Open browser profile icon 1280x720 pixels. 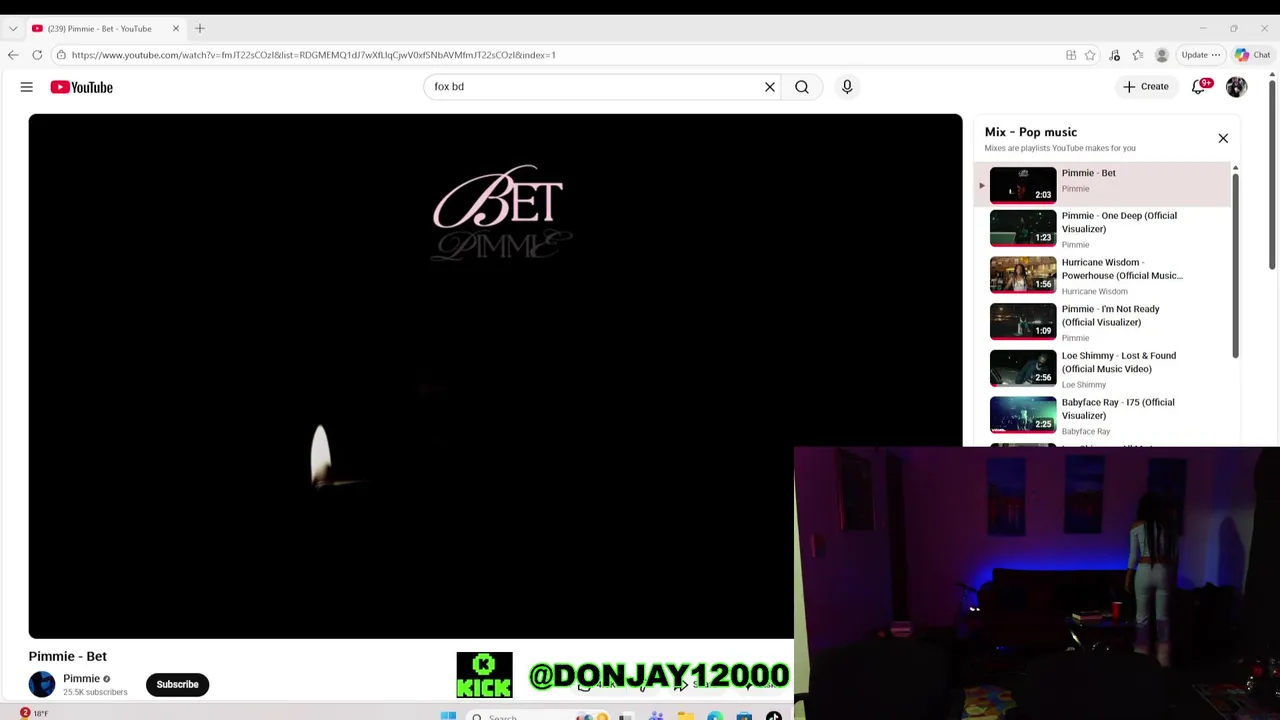tap(1162, 55)
